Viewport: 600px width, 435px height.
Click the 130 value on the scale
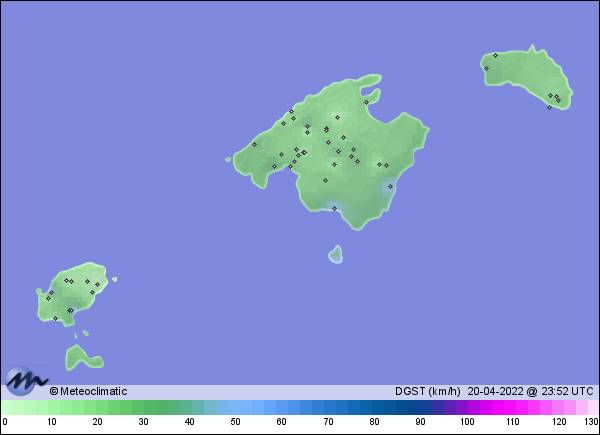(x=591, y=422)
